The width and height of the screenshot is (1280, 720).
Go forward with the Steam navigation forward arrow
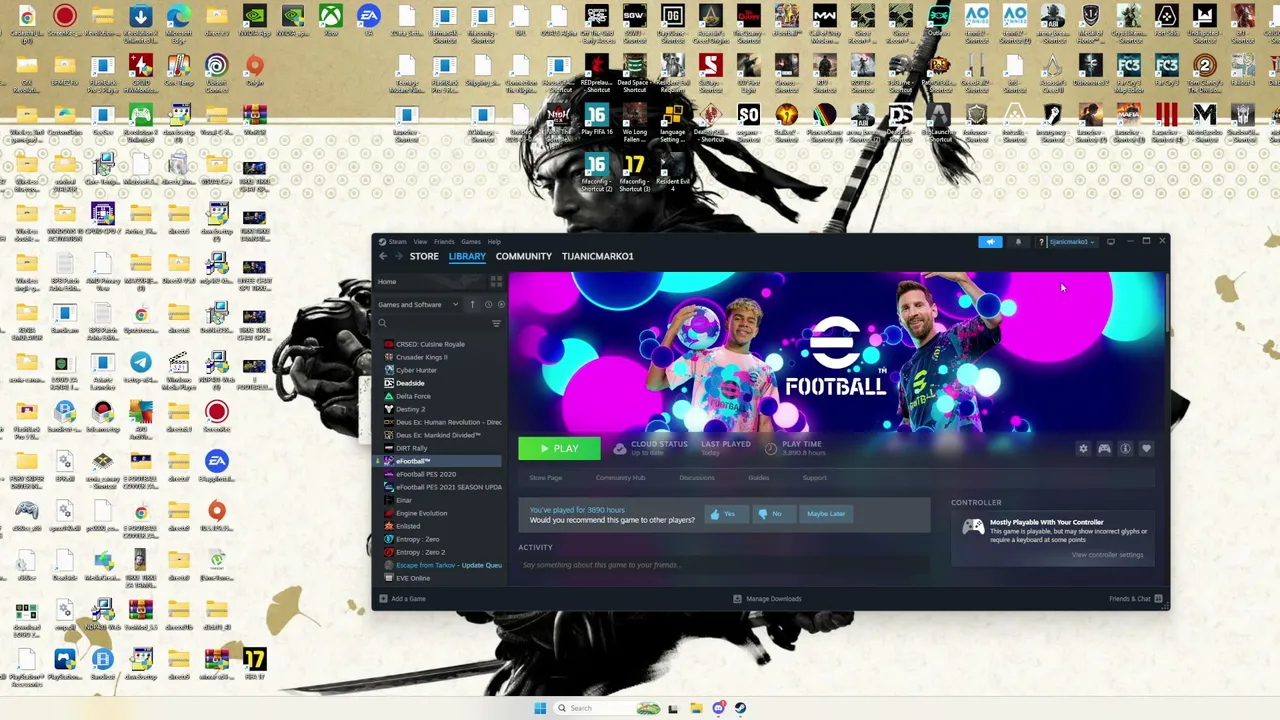(x=397, y=256)
